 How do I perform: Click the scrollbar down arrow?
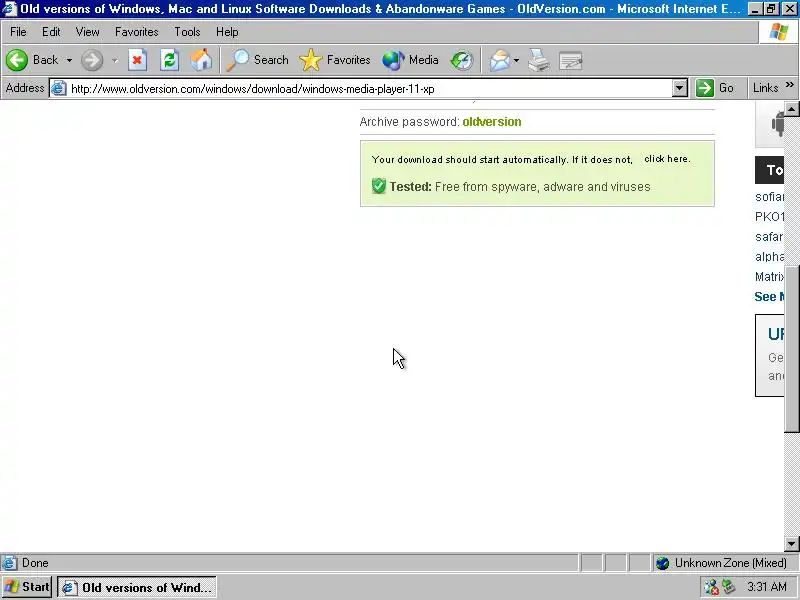(791, 544)
